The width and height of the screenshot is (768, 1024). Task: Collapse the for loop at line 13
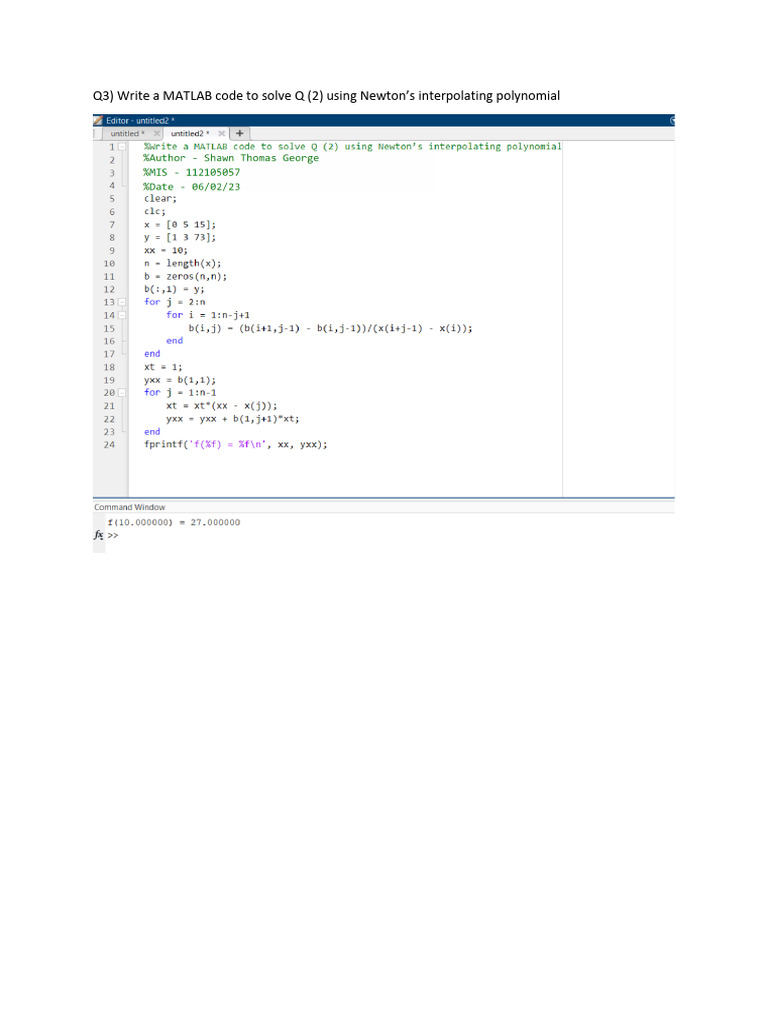coord(123,302)
